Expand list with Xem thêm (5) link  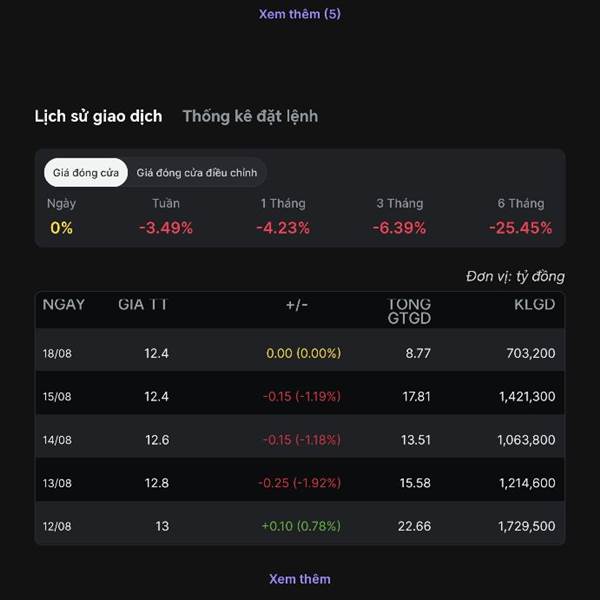300,14
